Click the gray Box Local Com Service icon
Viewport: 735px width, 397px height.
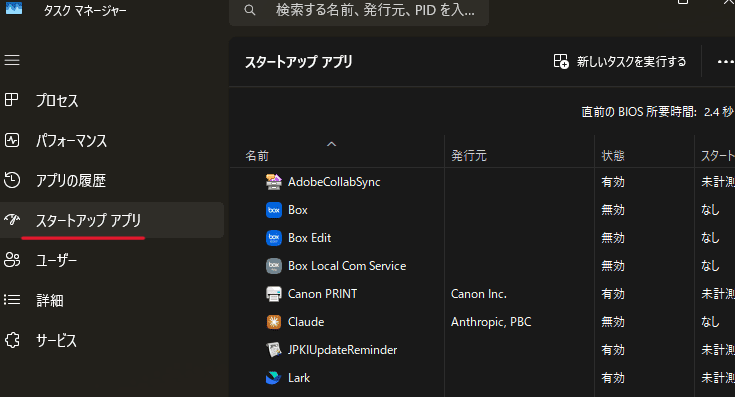coord(274,266)
